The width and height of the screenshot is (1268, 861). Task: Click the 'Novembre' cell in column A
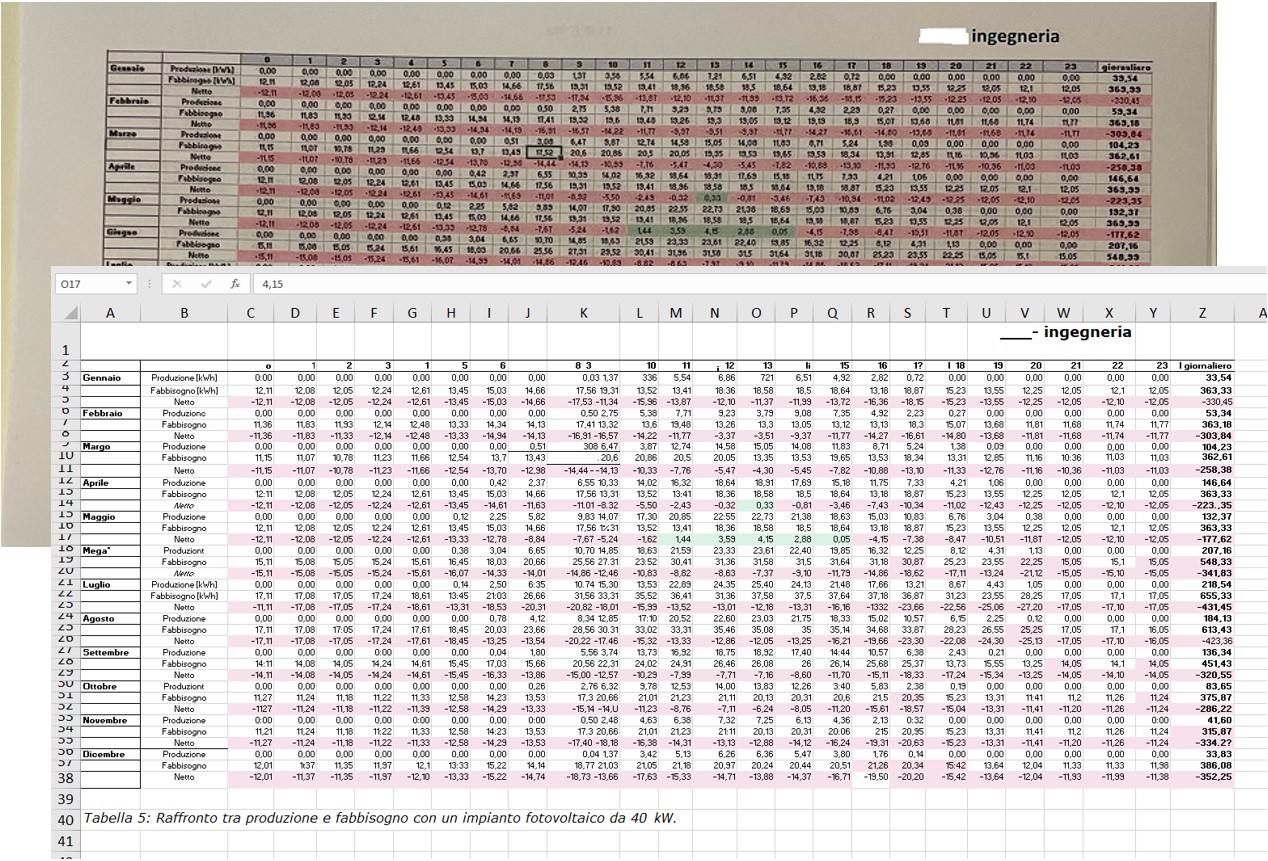(110, 721)
